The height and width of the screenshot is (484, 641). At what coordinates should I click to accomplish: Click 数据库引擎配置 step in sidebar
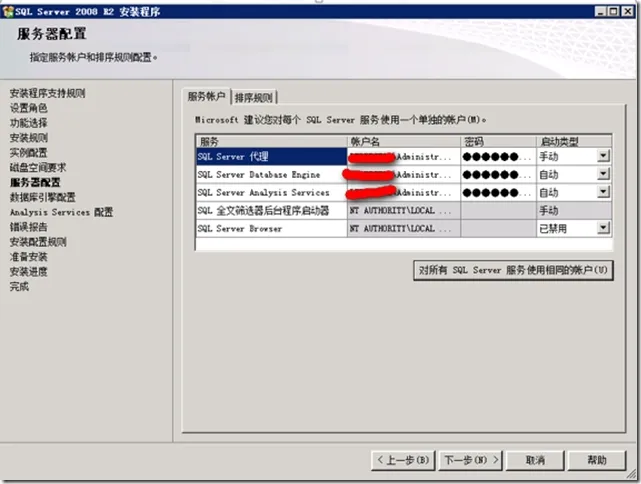point(43,197)
